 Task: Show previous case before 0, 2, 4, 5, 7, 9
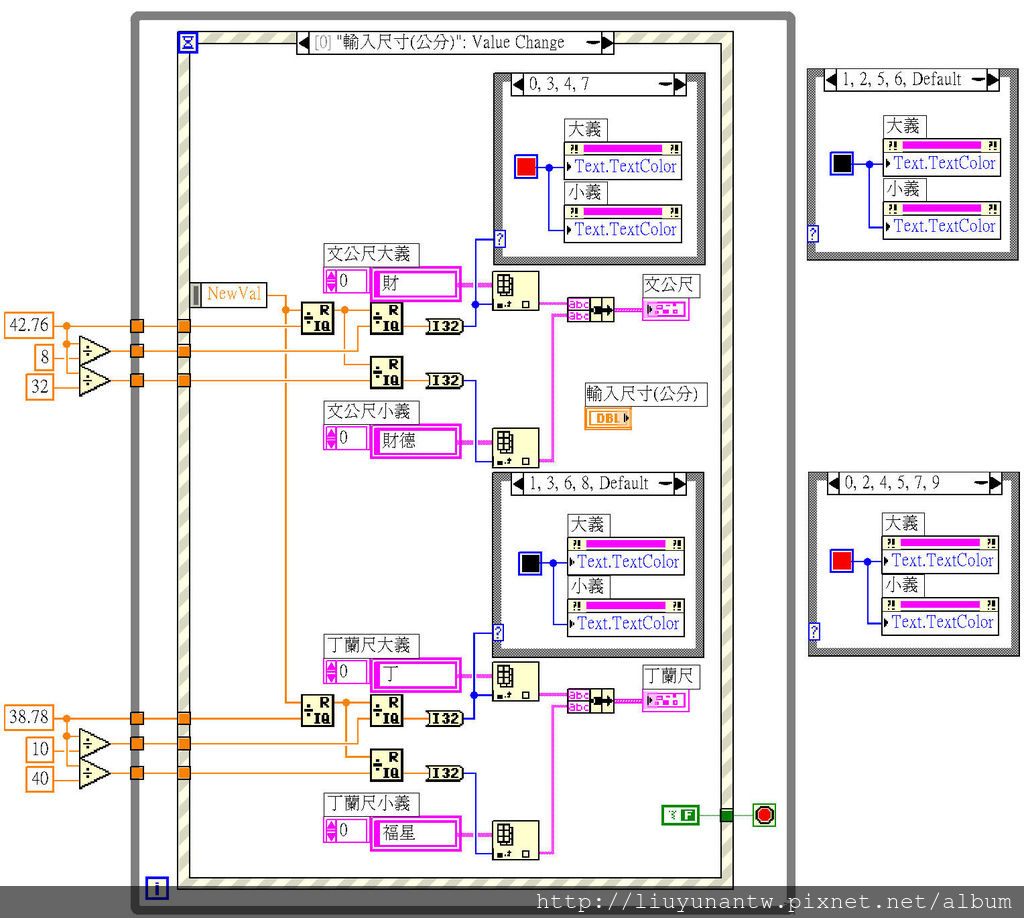[834, 483]
